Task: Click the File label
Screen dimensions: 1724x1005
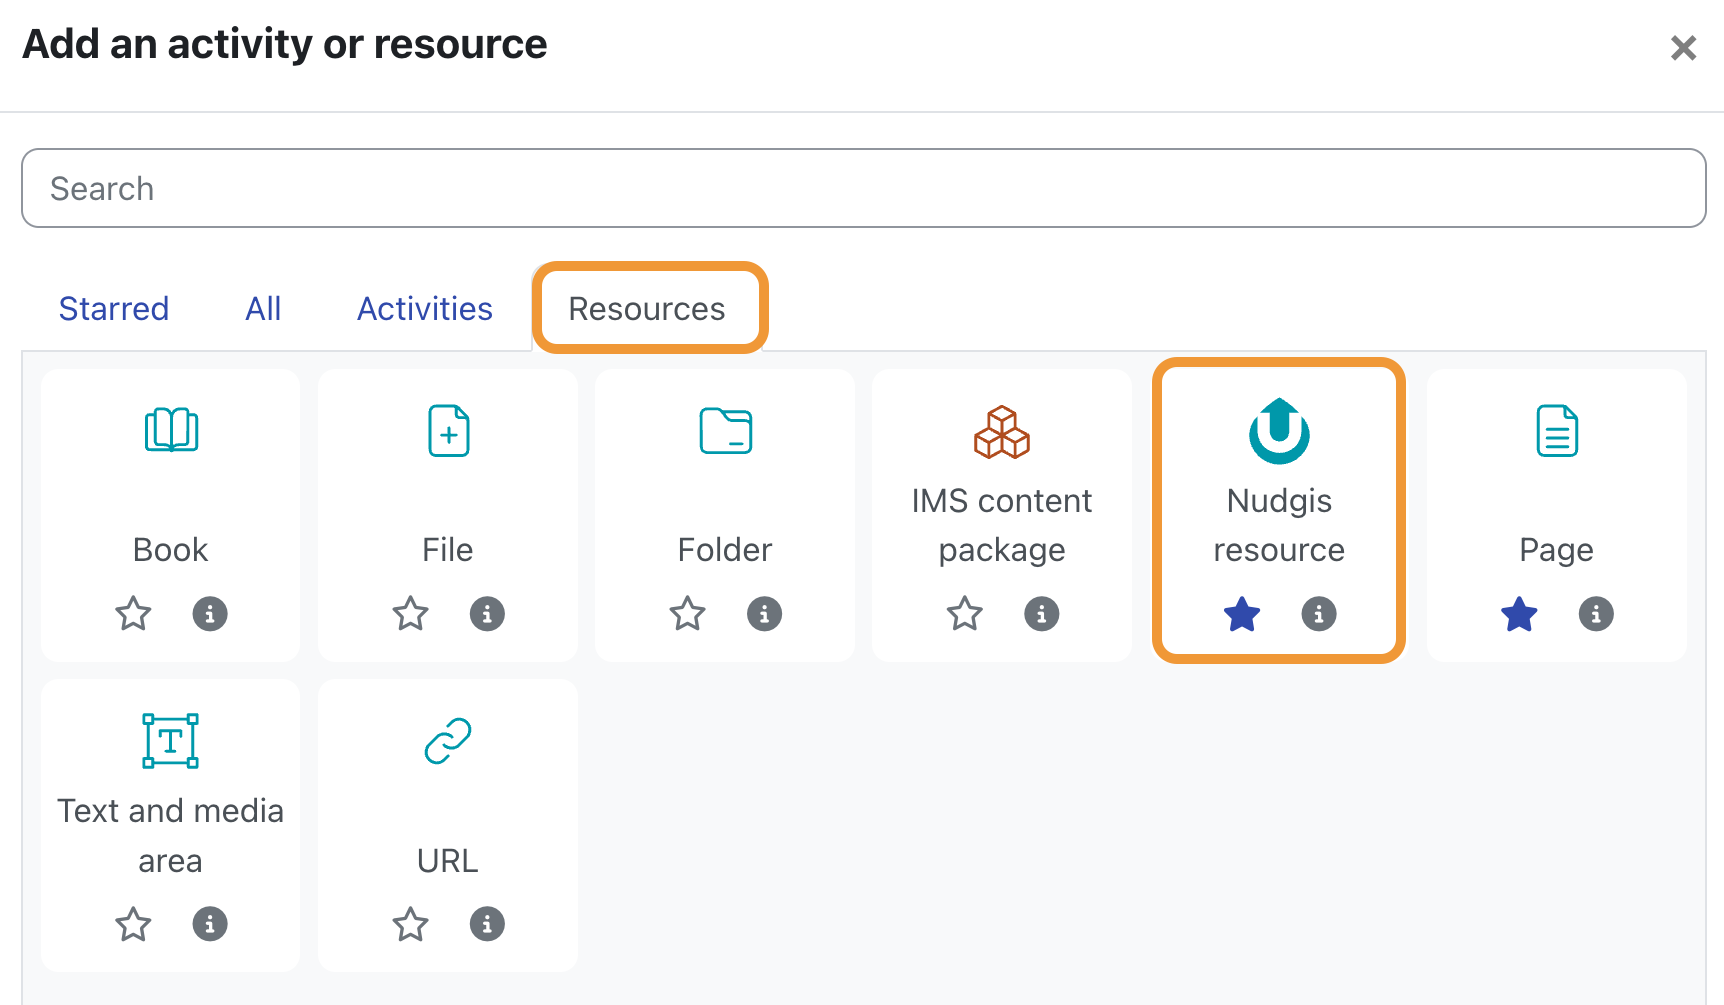Action: click(x=448, y=550)
